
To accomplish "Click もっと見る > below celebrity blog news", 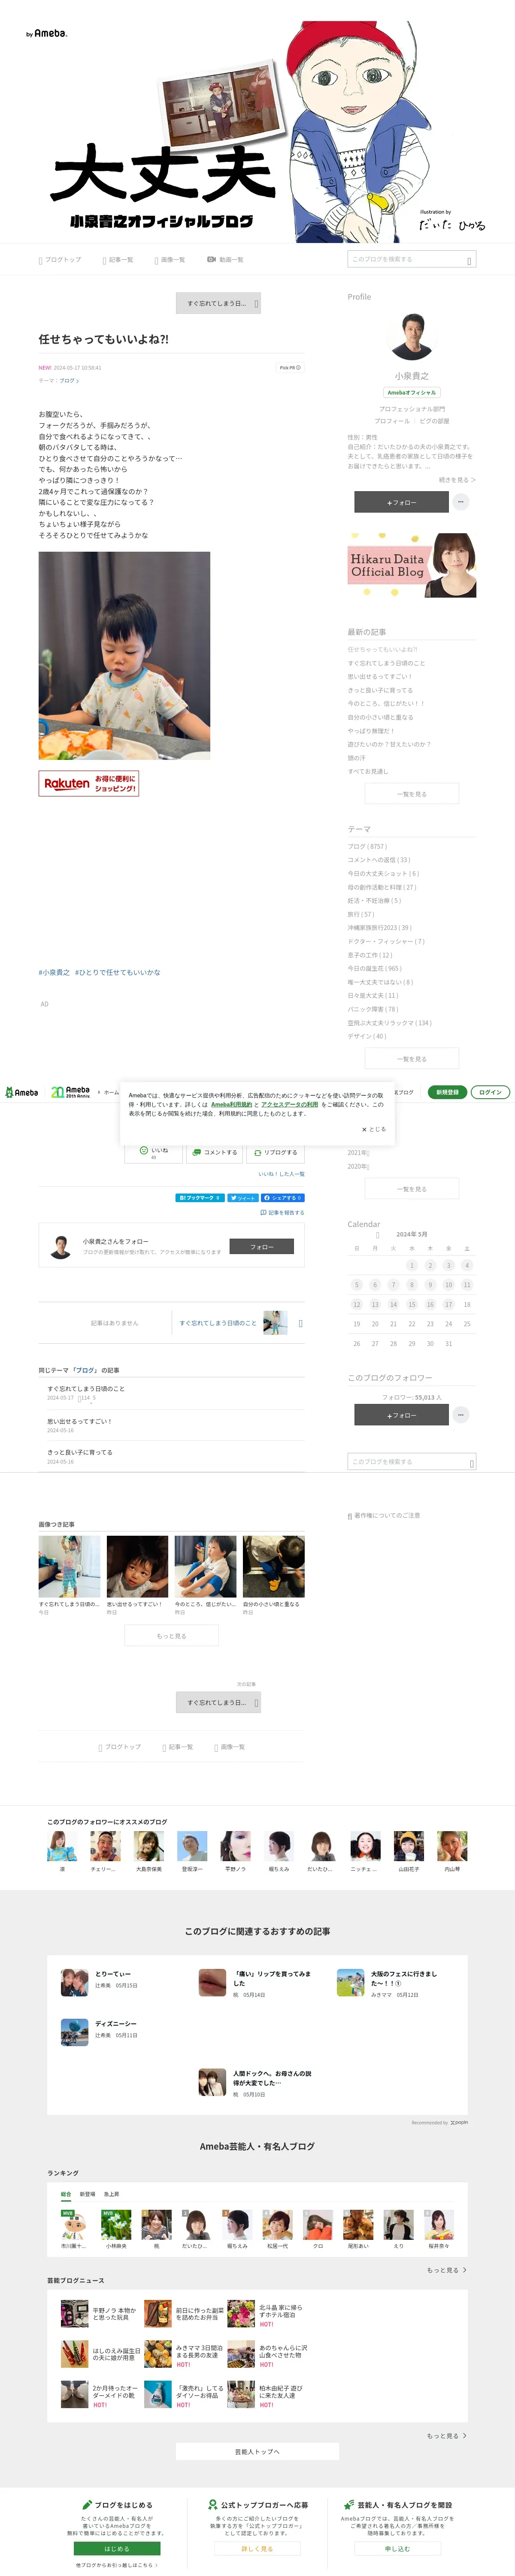I will click(x=447, y=2435).
